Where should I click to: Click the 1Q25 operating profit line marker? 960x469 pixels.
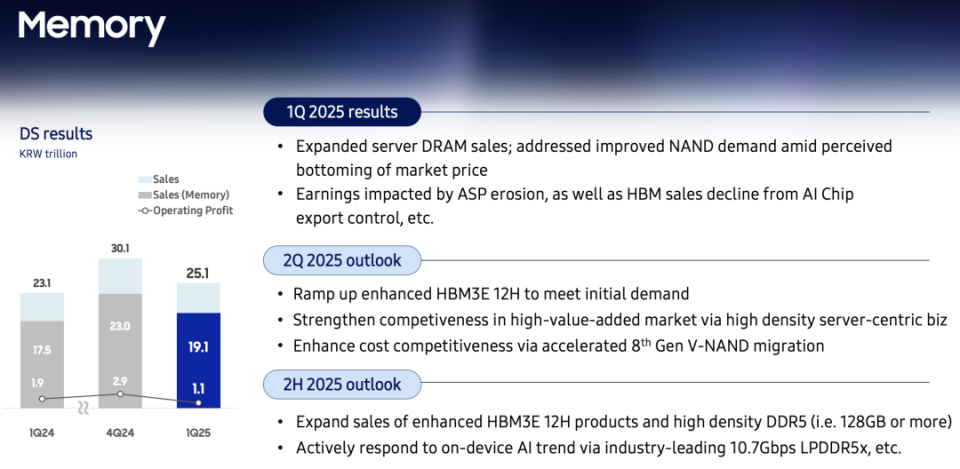point(198,403)
